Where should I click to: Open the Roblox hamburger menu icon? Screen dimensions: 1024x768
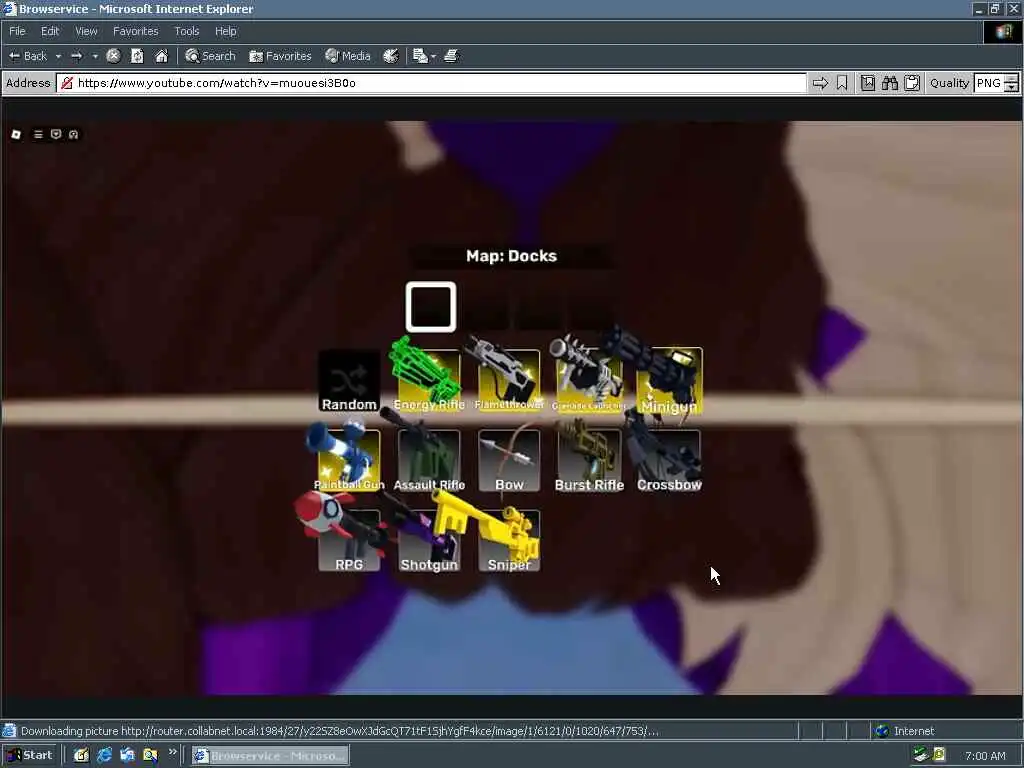pos(38,135)
